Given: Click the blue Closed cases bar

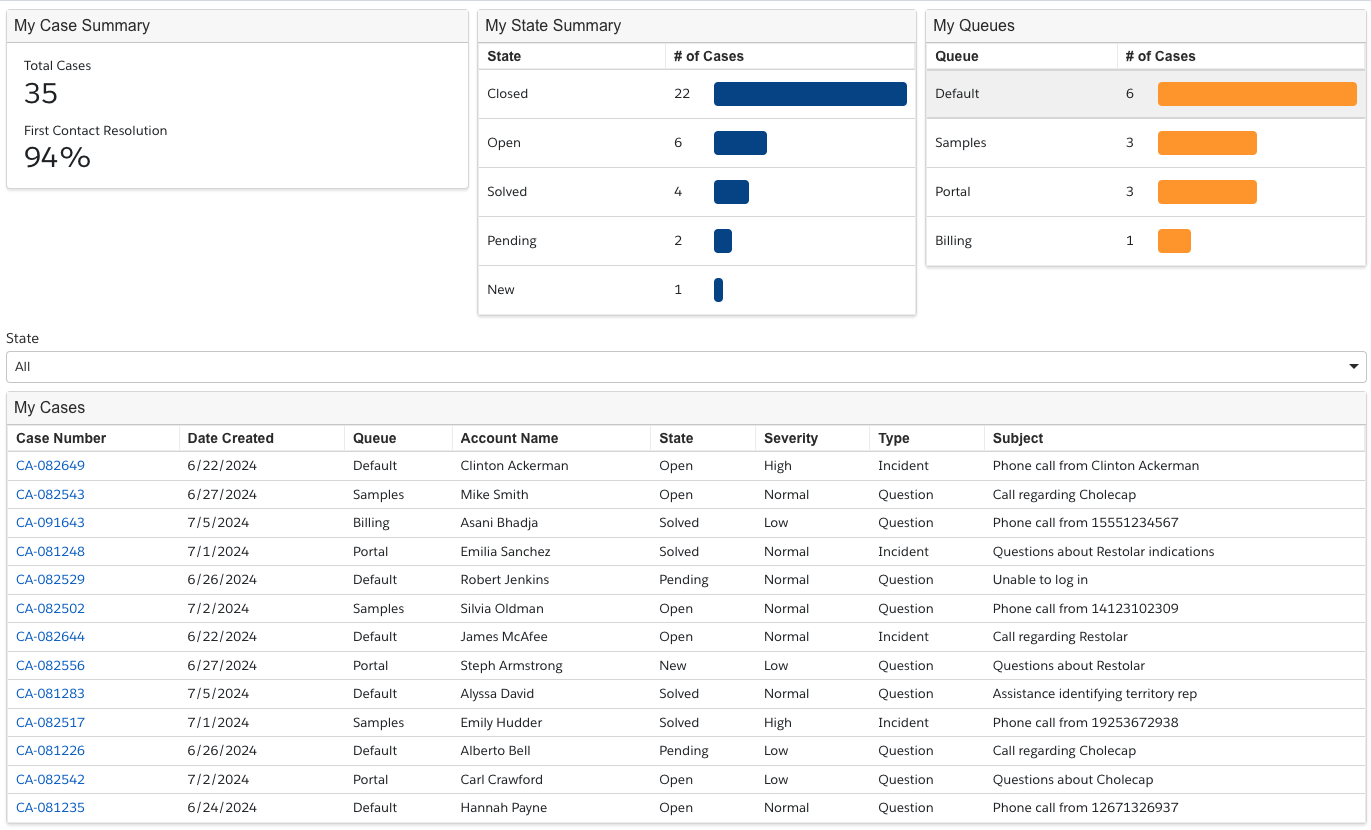Looking at the screenshot, I should (810, 94).
